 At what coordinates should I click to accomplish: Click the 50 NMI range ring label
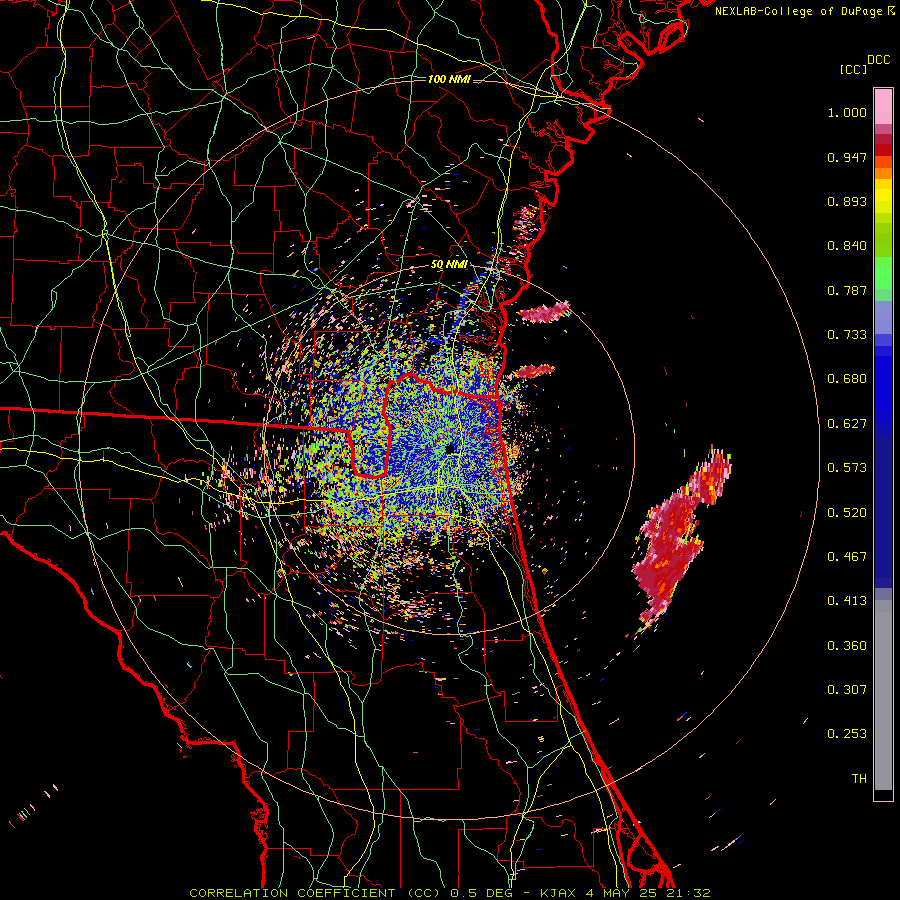pos(449,265)
